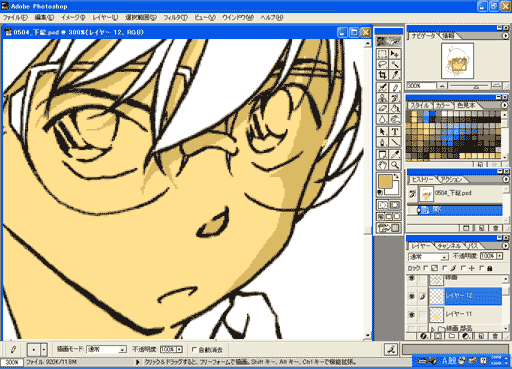Hide レイヤー 11 layer via eye icon
Image resolution: width=512 pixels, height=369 pixels.
click(x=412, y=314)
